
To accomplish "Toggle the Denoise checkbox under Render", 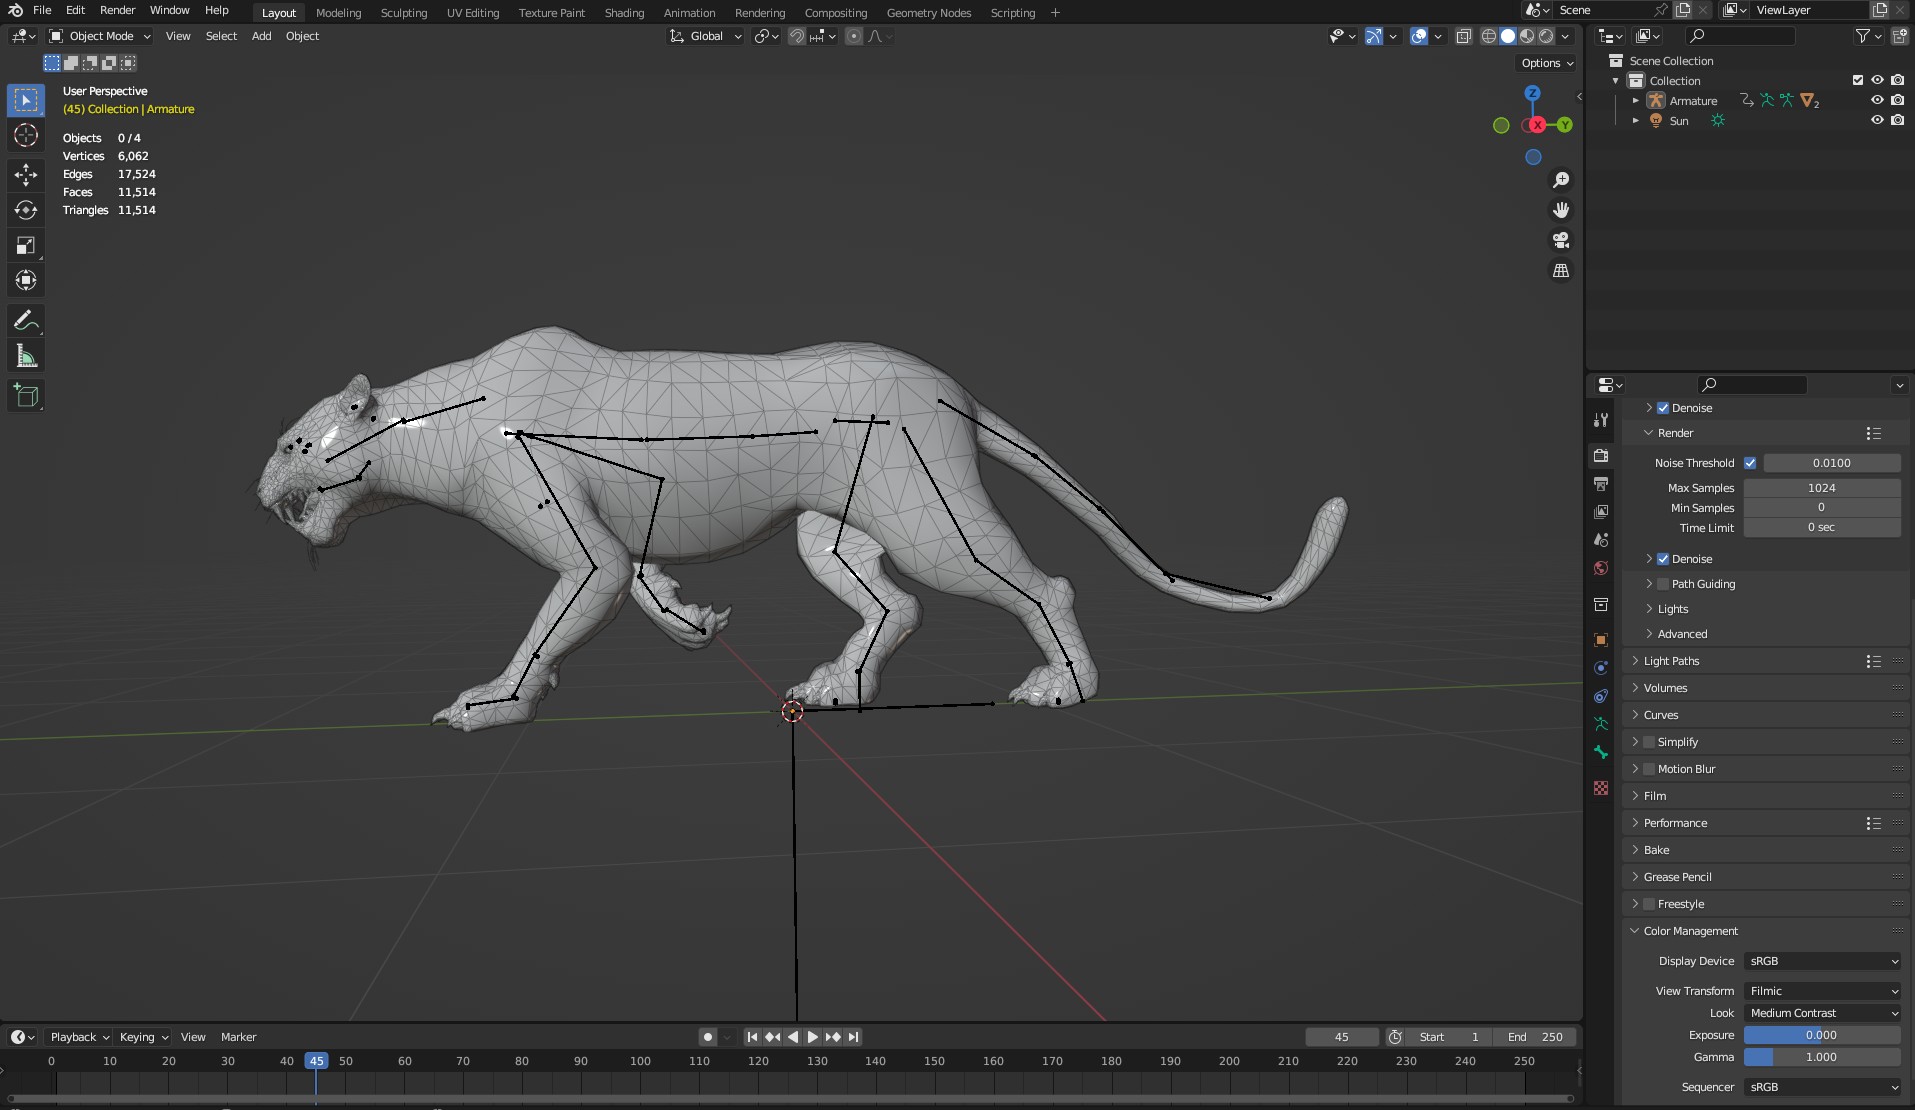I will coord(1663,559).
